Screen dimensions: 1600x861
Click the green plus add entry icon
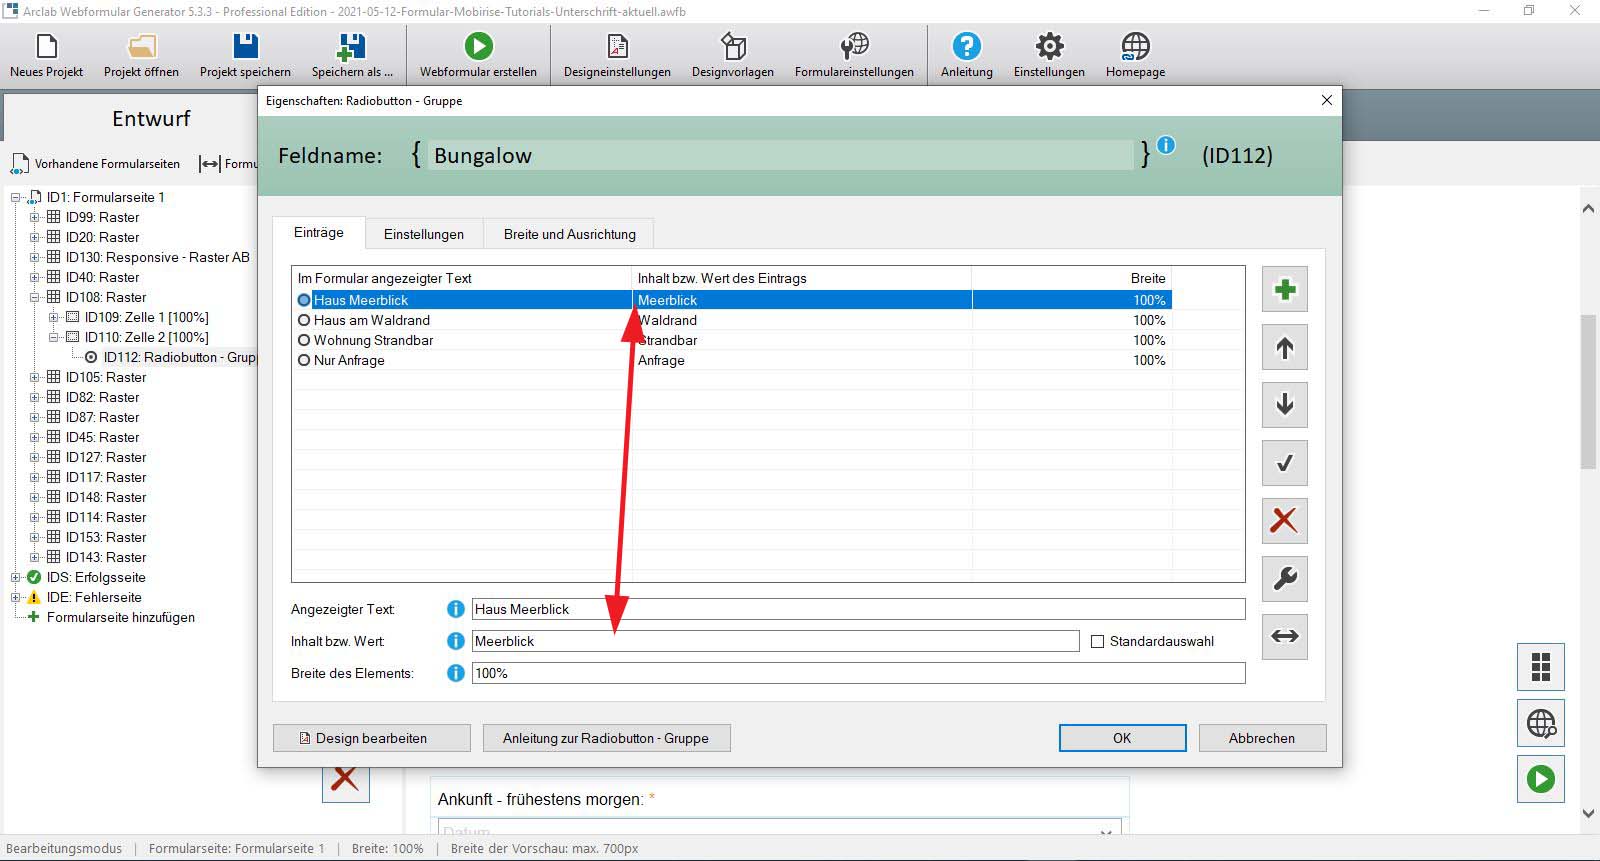coord(1285,290)
